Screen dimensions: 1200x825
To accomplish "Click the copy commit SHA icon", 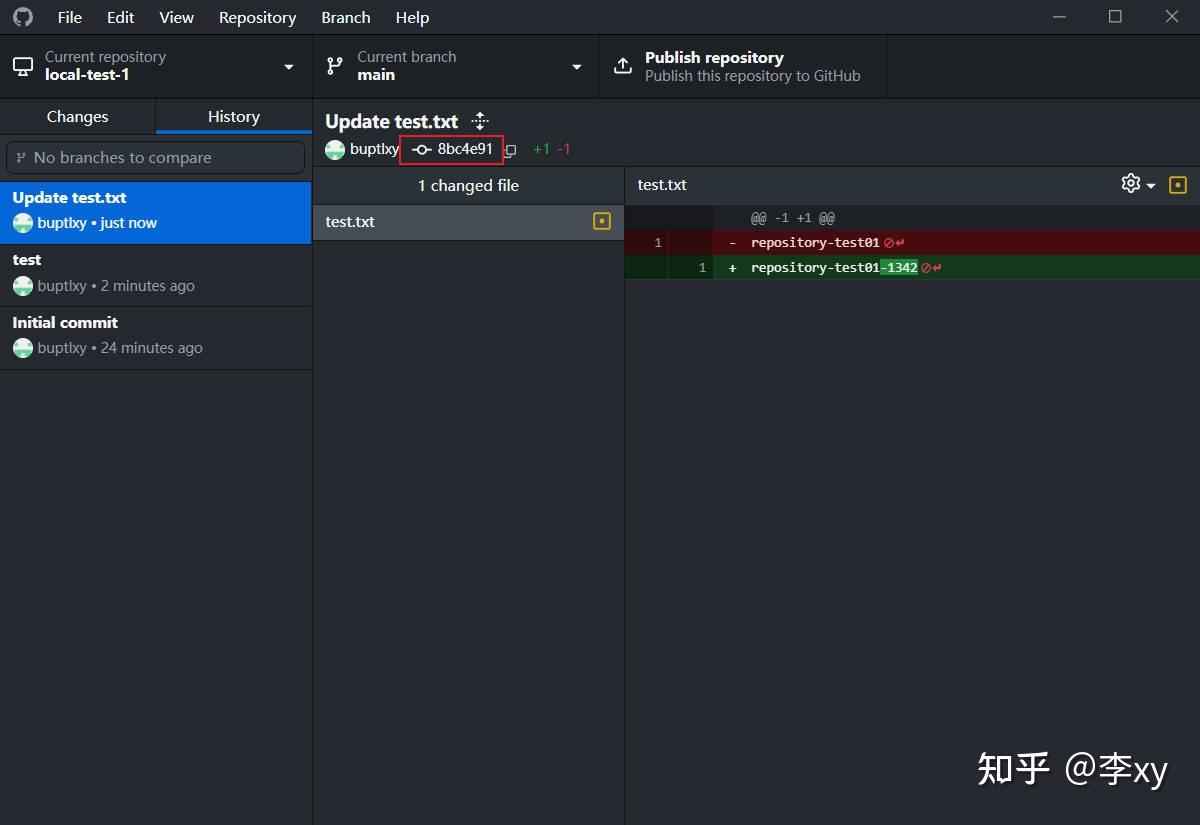I will tap(511, 149).
